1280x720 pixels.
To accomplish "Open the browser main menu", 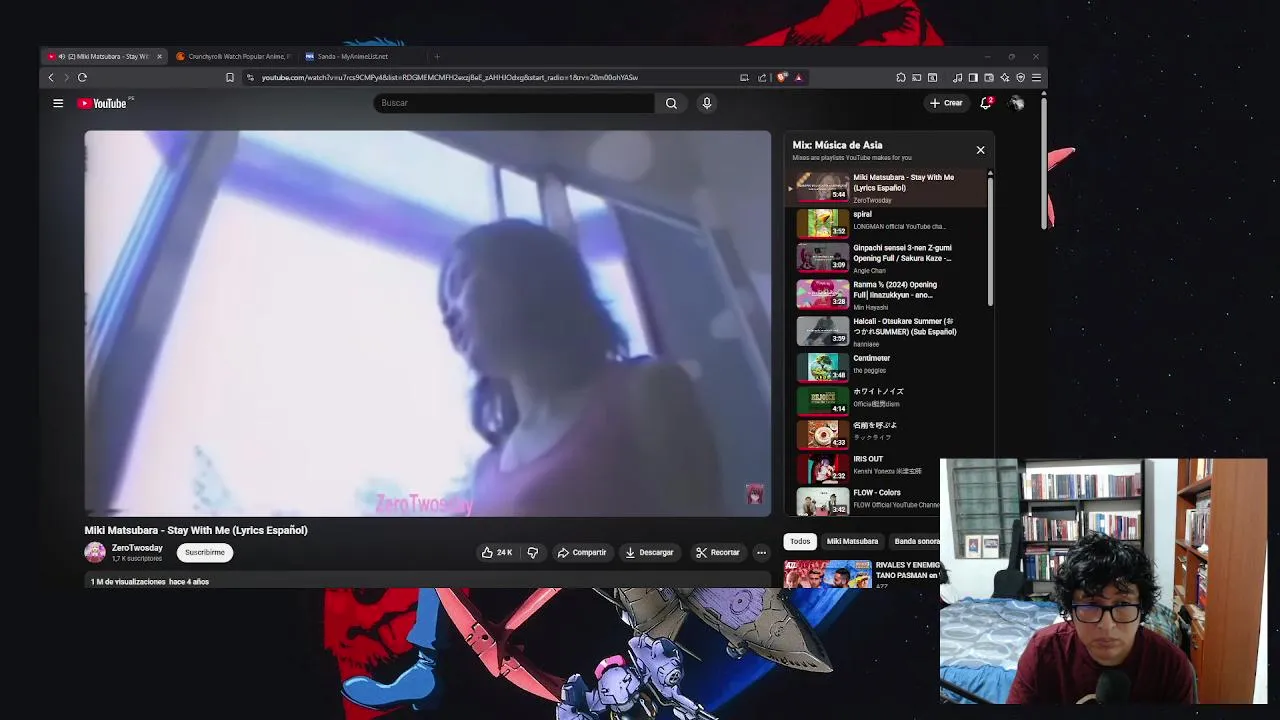I will [1036, 77].
